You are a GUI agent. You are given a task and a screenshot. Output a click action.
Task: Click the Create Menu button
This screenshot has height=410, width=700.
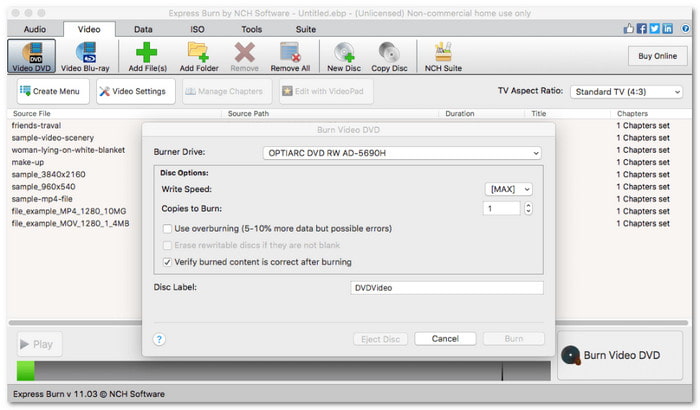(53, 91)
